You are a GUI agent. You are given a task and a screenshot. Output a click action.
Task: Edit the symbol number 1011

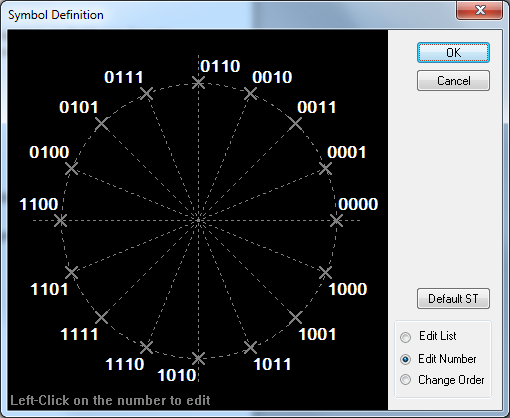(x=272, y=364)
